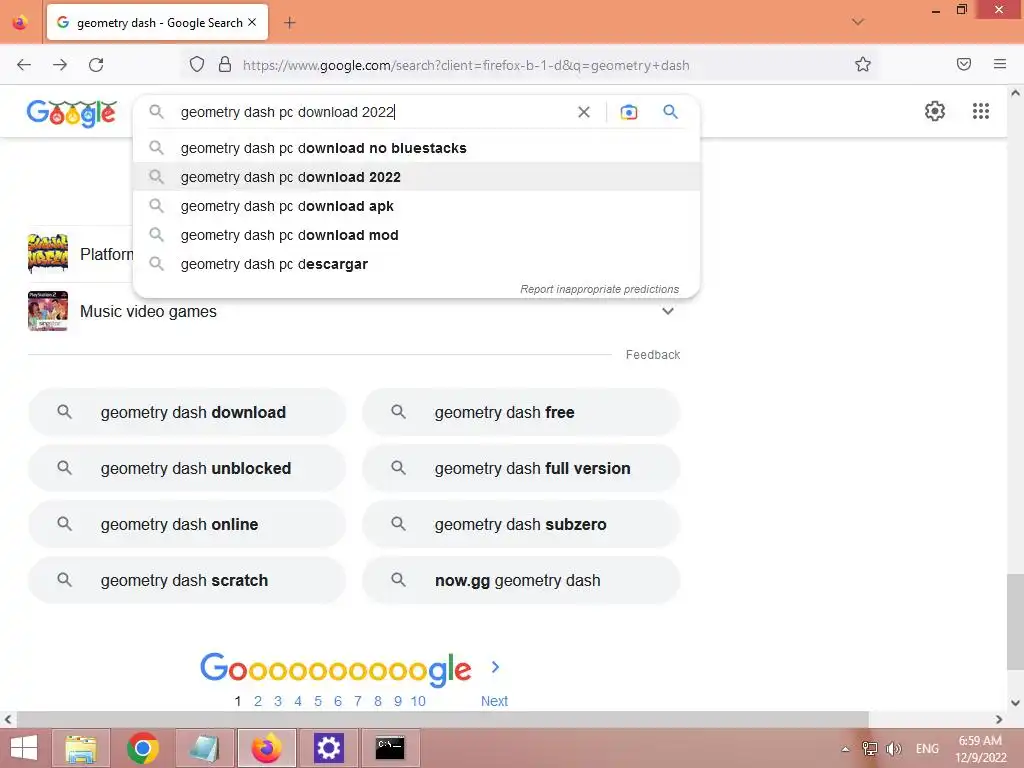This screenshot has height=768, width=1024.
Task: Click the vertical scrollbar thumb
Action: click(x=1015, y=622)
